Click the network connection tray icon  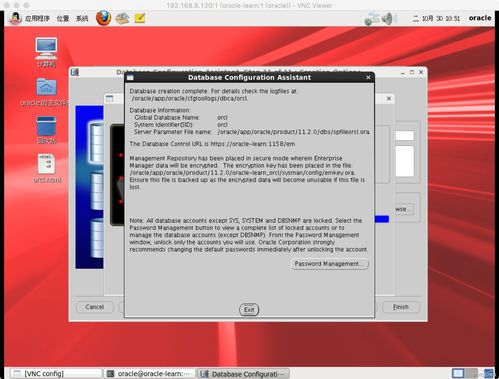pos(372,19)
